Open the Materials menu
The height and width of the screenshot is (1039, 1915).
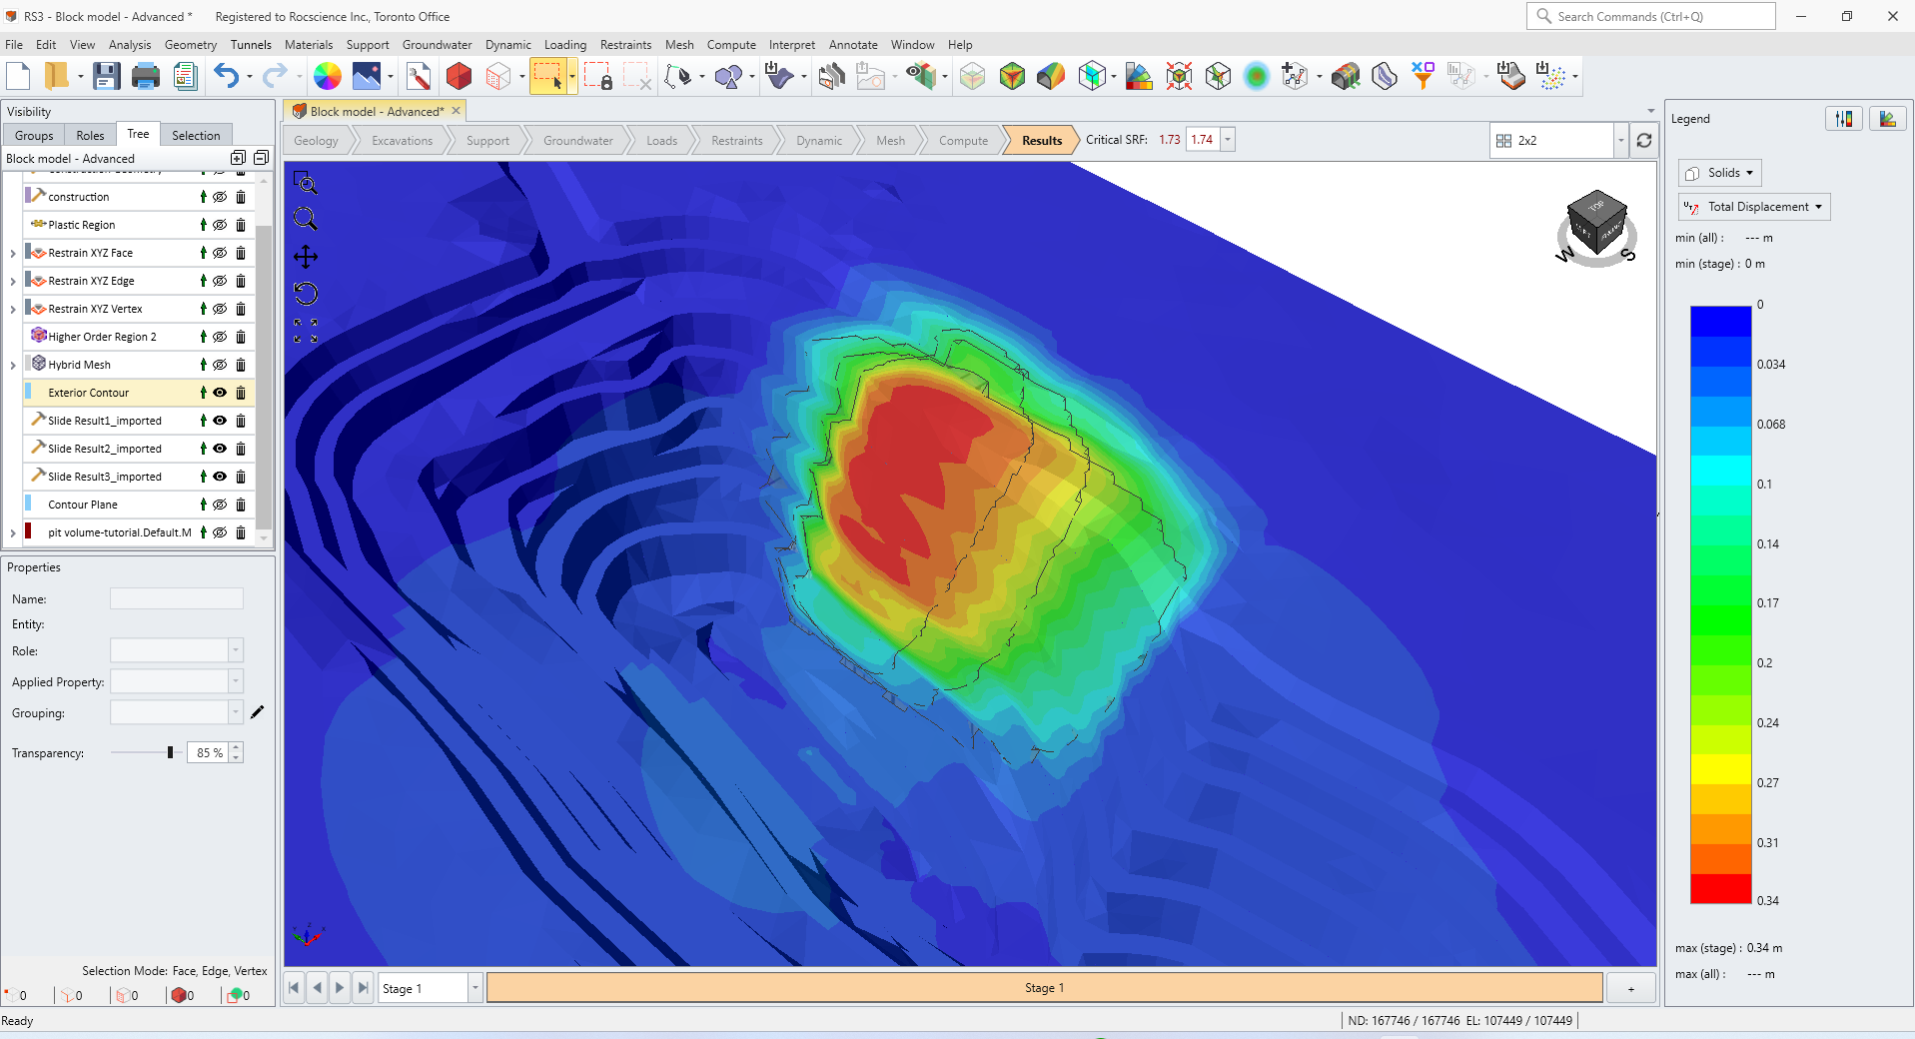coord(308,45)
